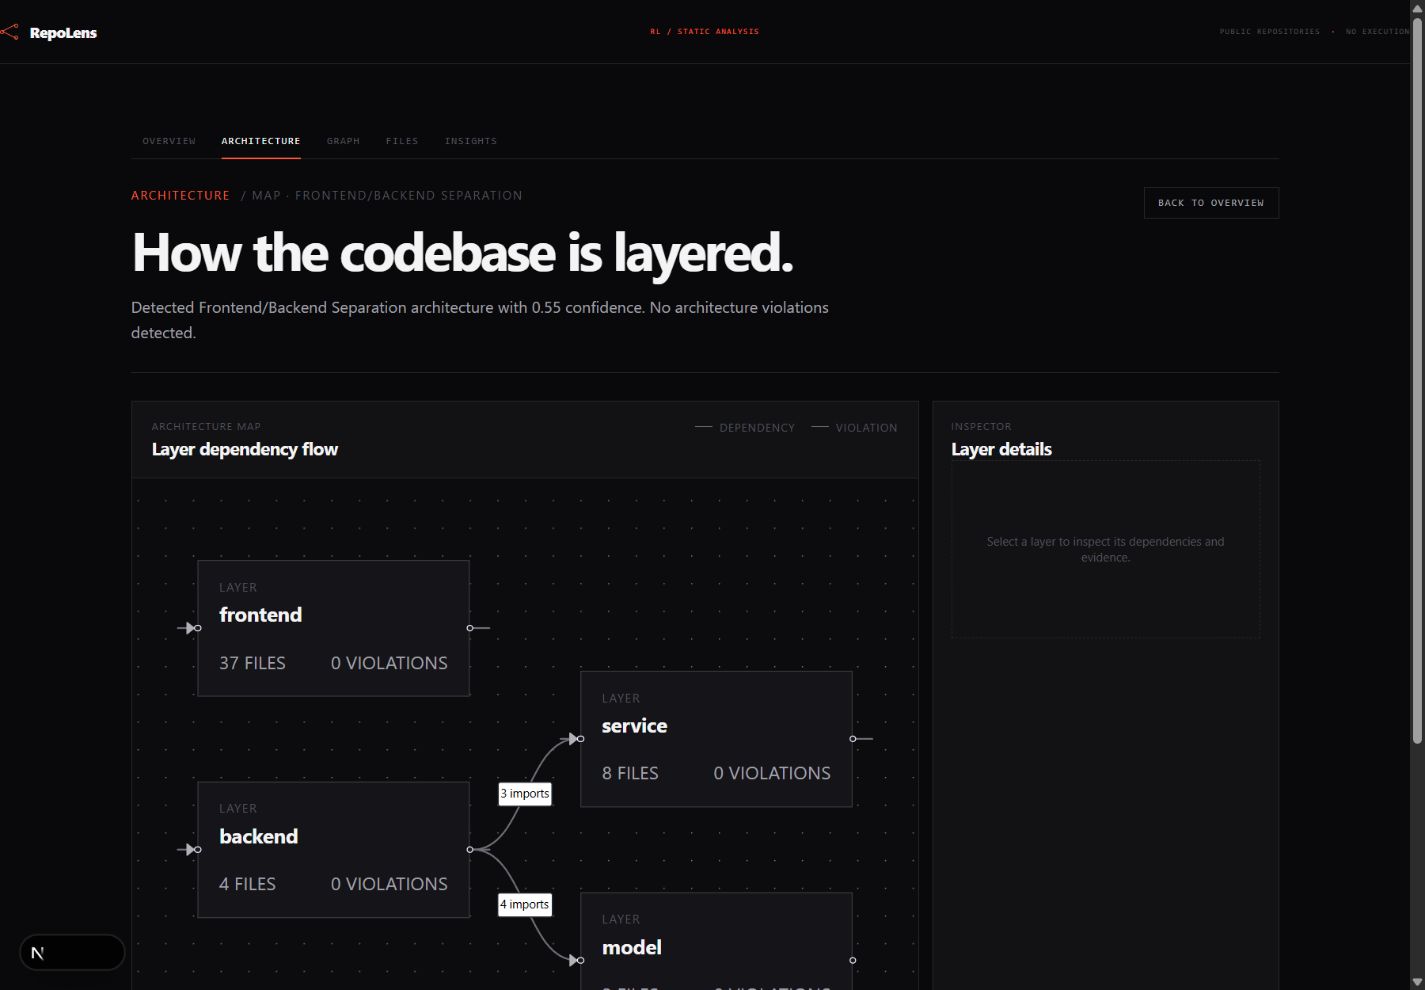The height and width of the screenshot is (990, 1425).
Task: Click "4 FILES" in the backend card
Action: 247,884
